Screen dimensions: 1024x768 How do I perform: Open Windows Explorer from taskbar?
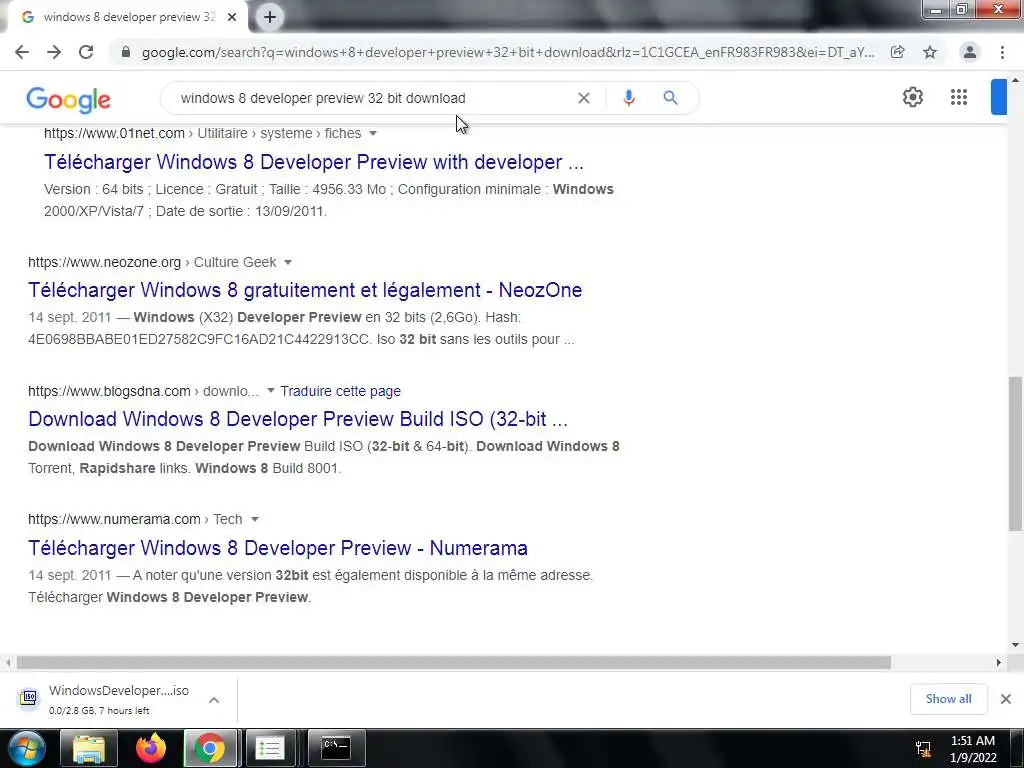click(89, 748)
